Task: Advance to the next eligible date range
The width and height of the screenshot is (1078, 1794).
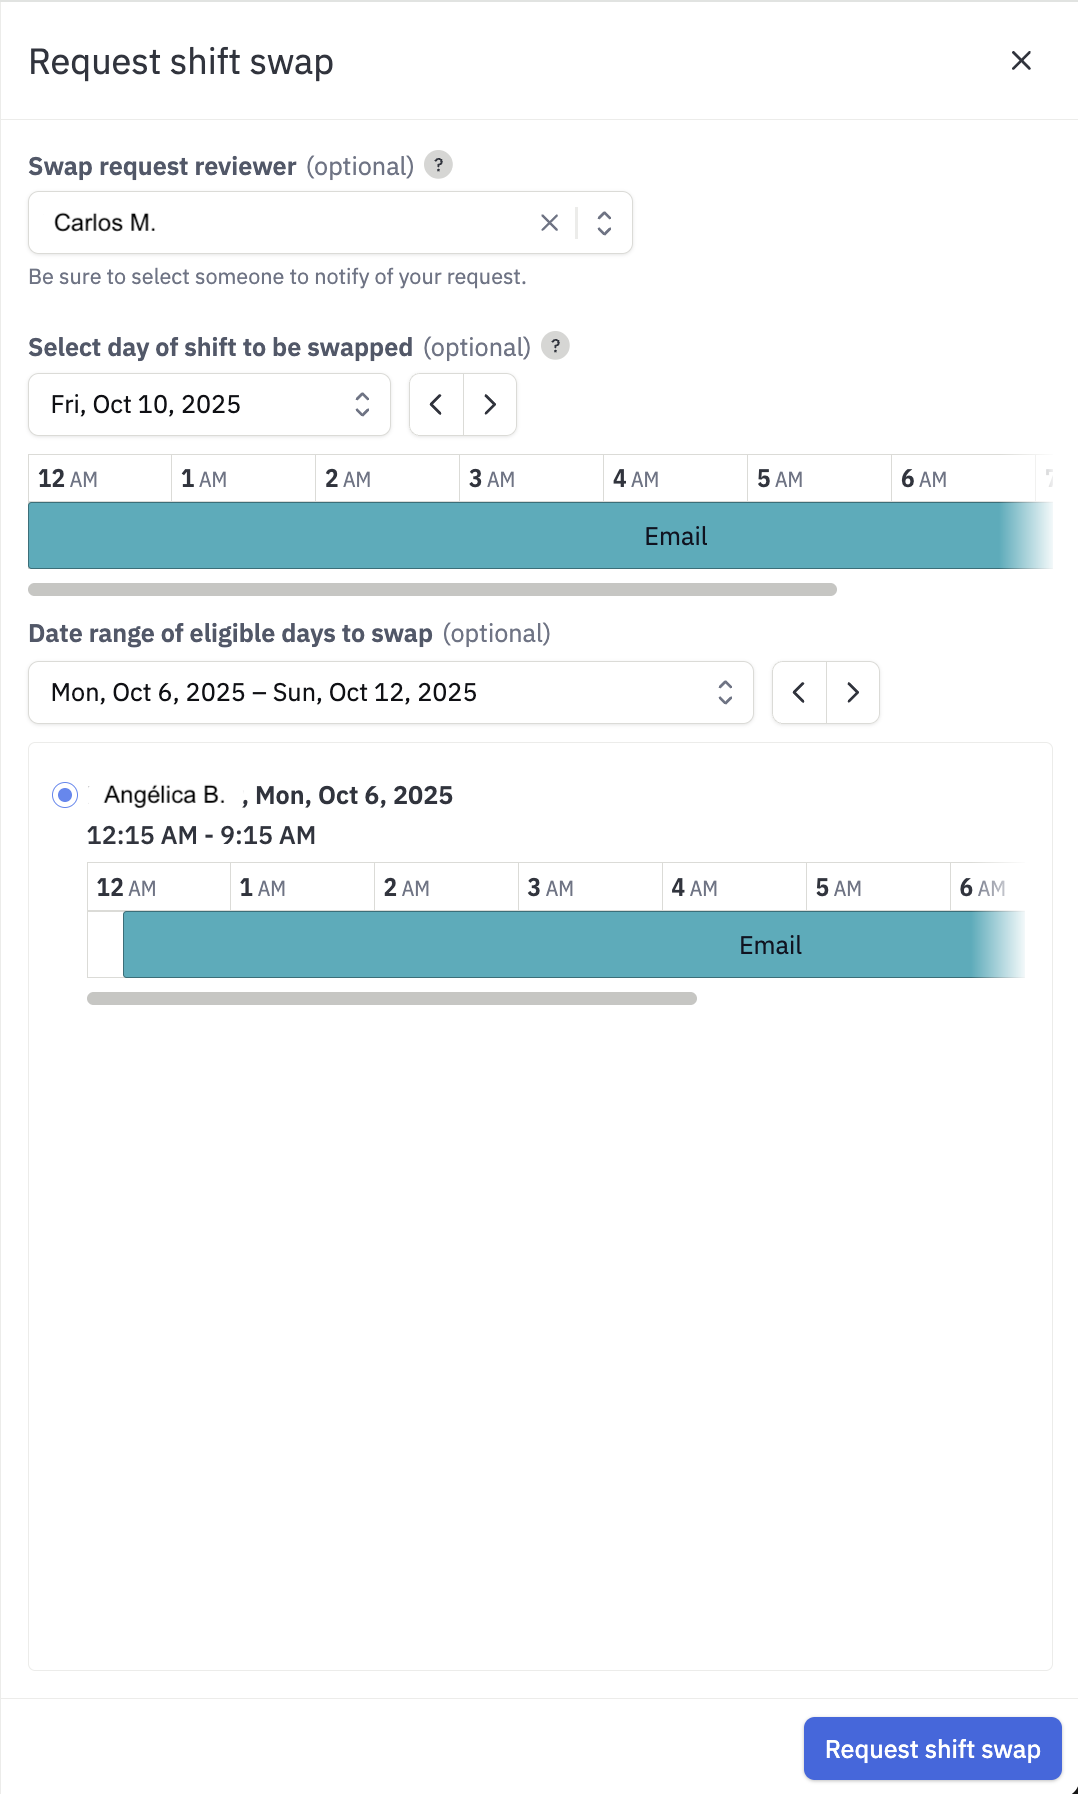Action: coord(853,692)
